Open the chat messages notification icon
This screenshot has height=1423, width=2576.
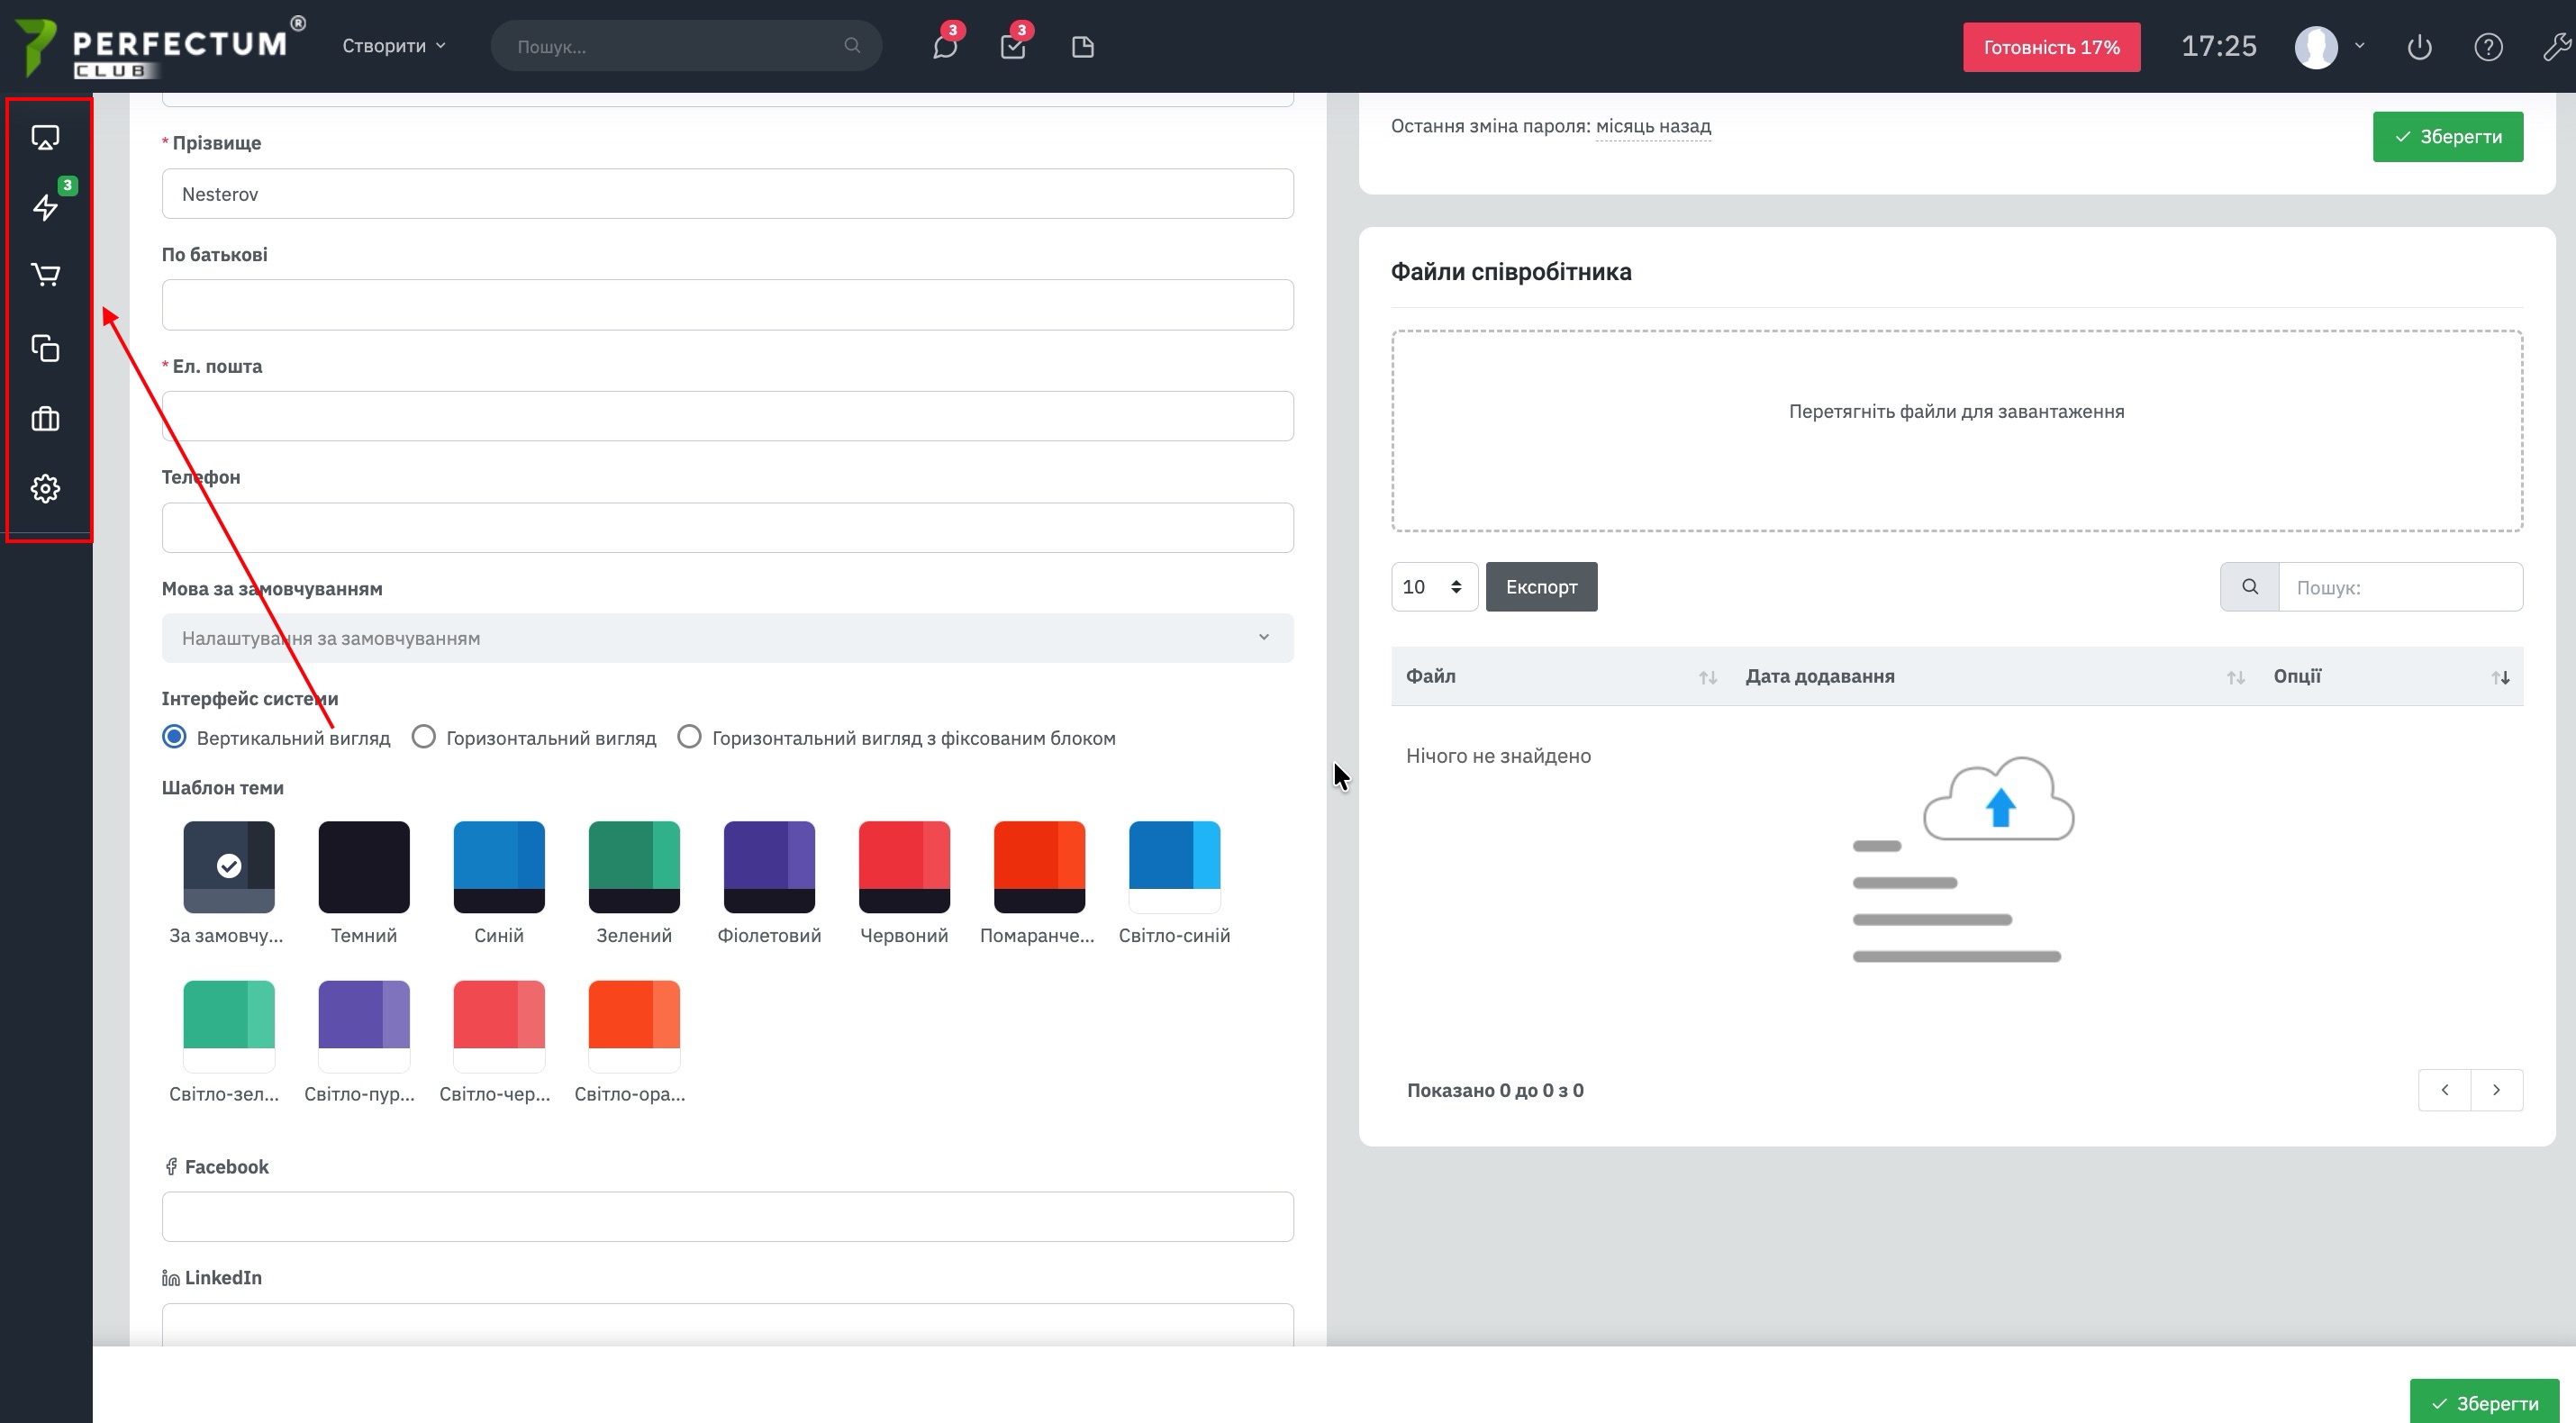pyautogui.click(x=945, y=47)
